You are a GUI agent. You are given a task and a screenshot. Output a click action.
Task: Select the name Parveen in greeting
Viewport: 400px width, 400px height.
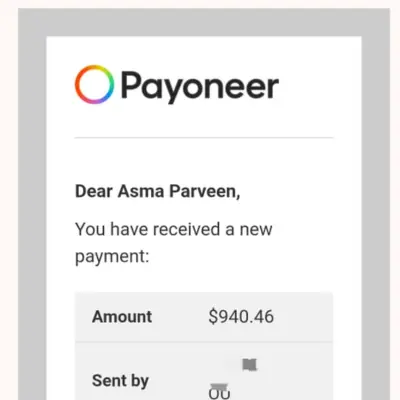click(205, 192)
